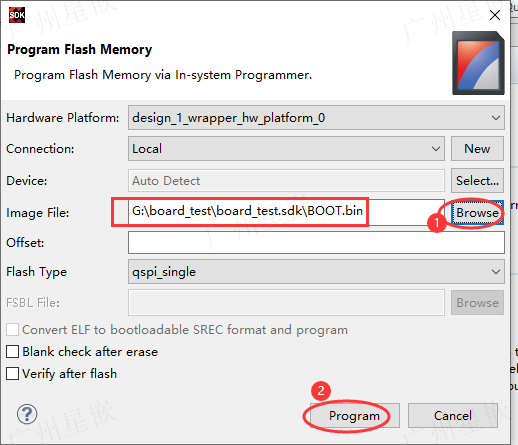518x445 pixels.
Task: Close the Program Flash Memory dialog
Action: tap(495, 15)
